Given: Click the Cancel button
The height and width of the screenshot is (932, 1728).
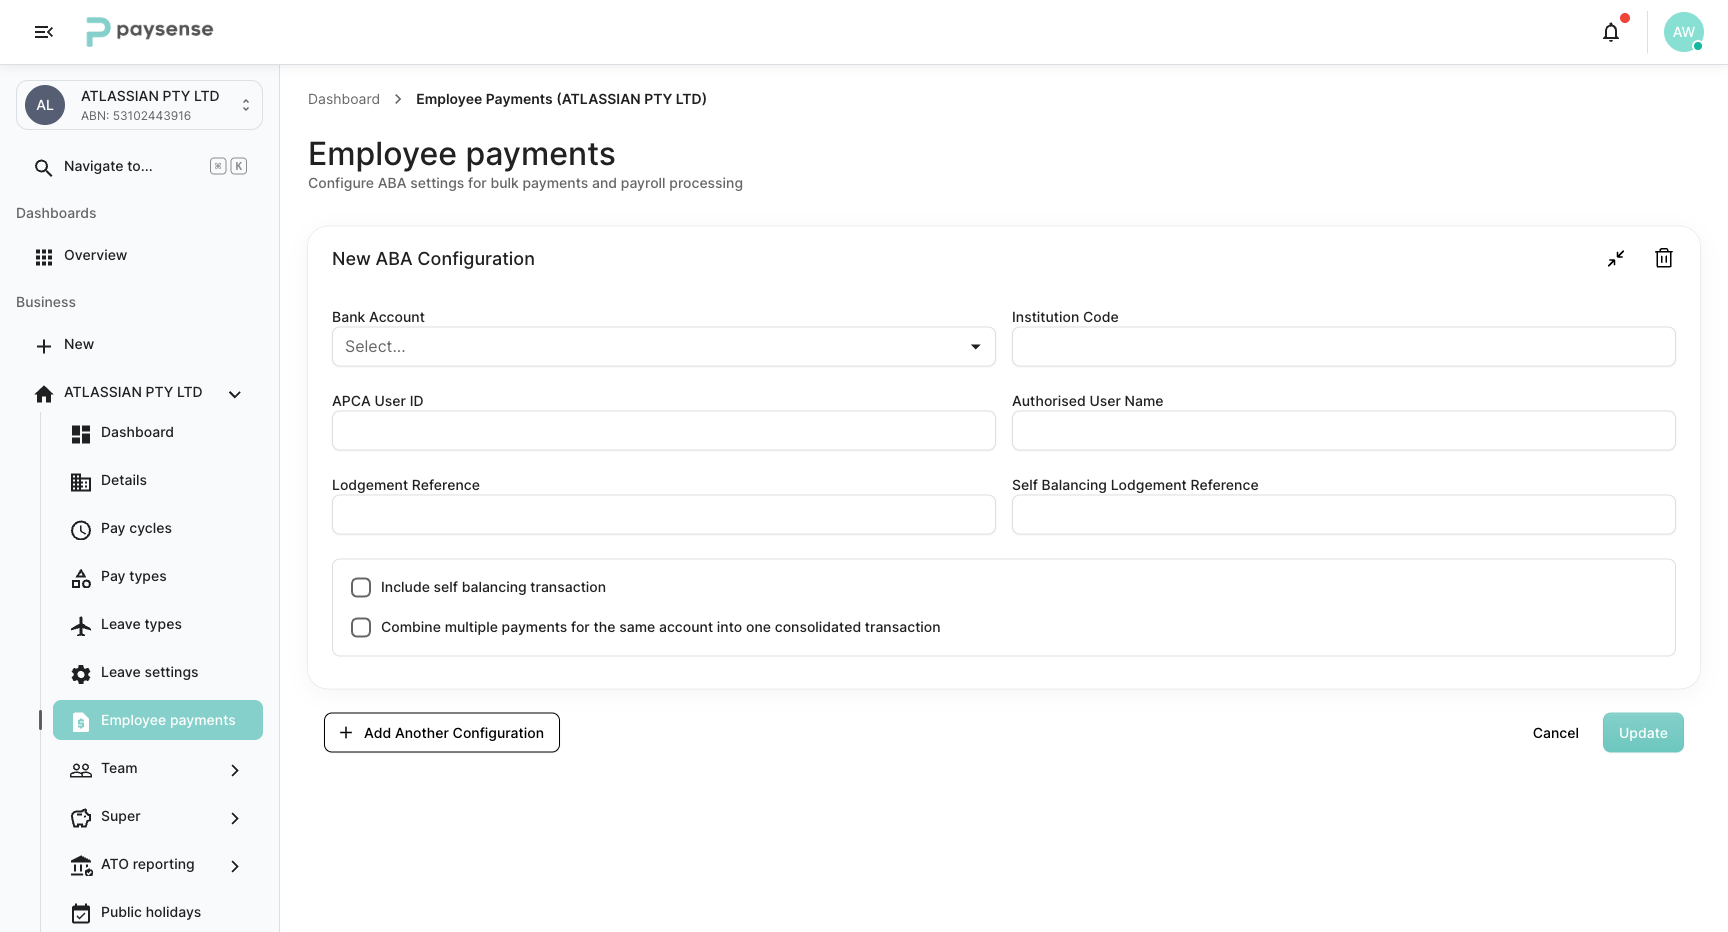Looking at the screenshot, I should (x=1556, y=733).
